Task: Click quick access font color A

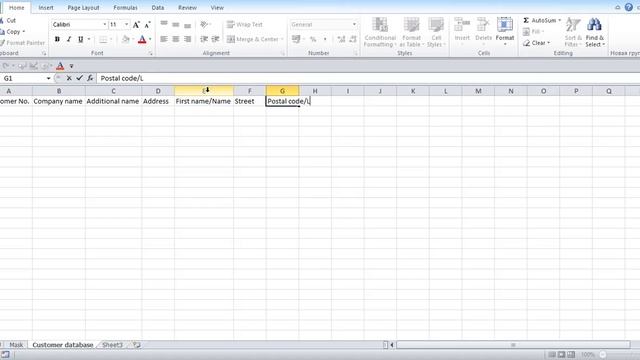Action: [x=60, y=66]
